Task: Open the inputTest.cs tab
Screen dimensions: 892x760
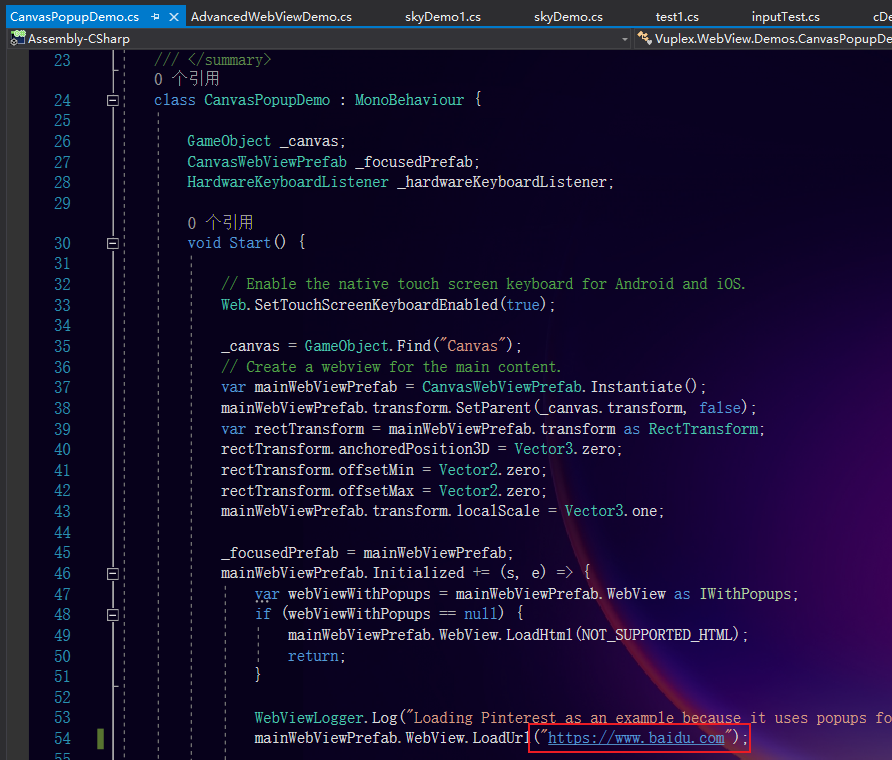Action: pyautogui.click(x=785, y=17)
